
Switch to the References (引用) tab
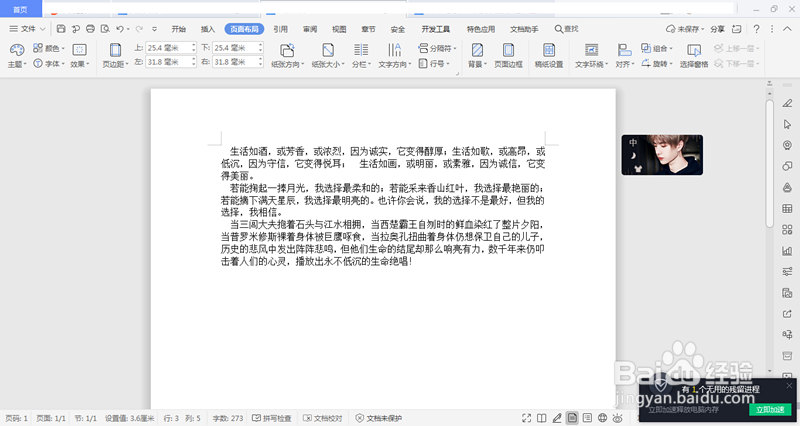[x=280, y=29]
